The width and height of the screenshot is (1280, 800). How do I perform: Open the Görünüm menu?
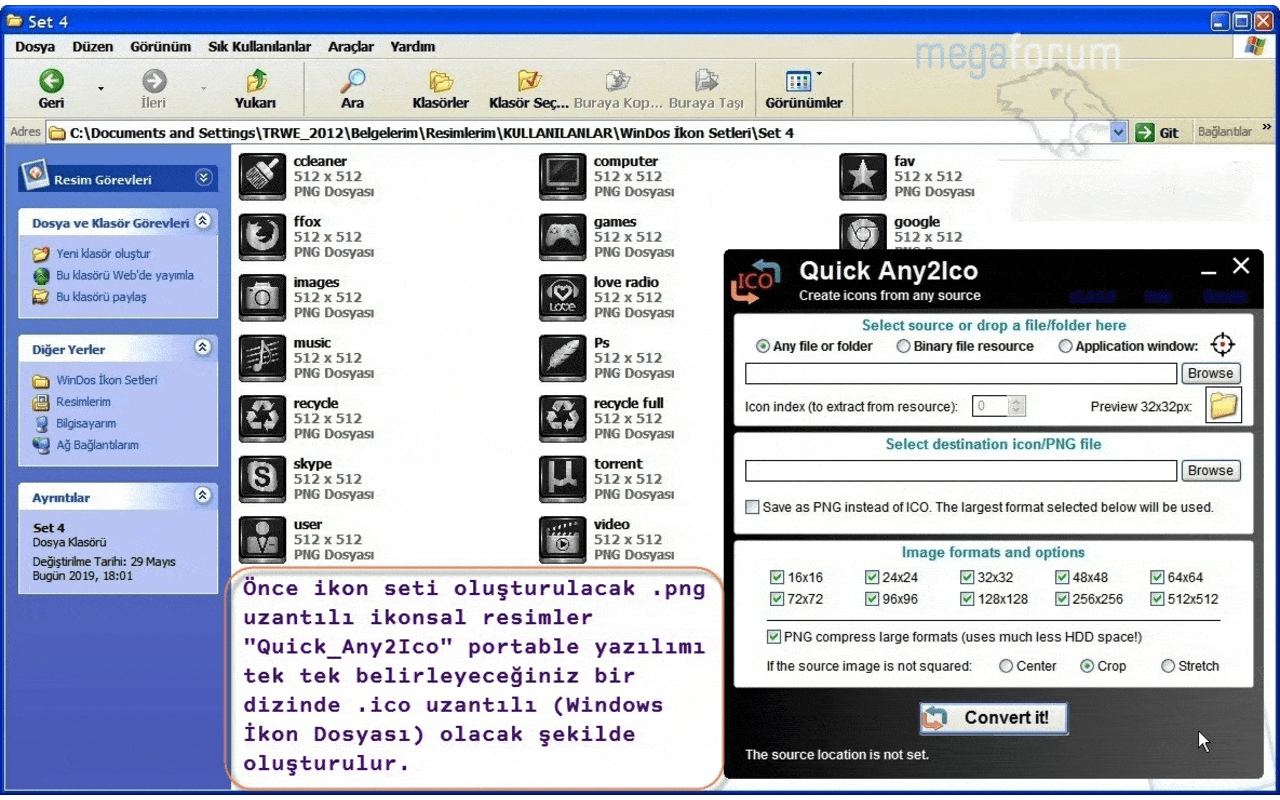click(x=160, y=46)
